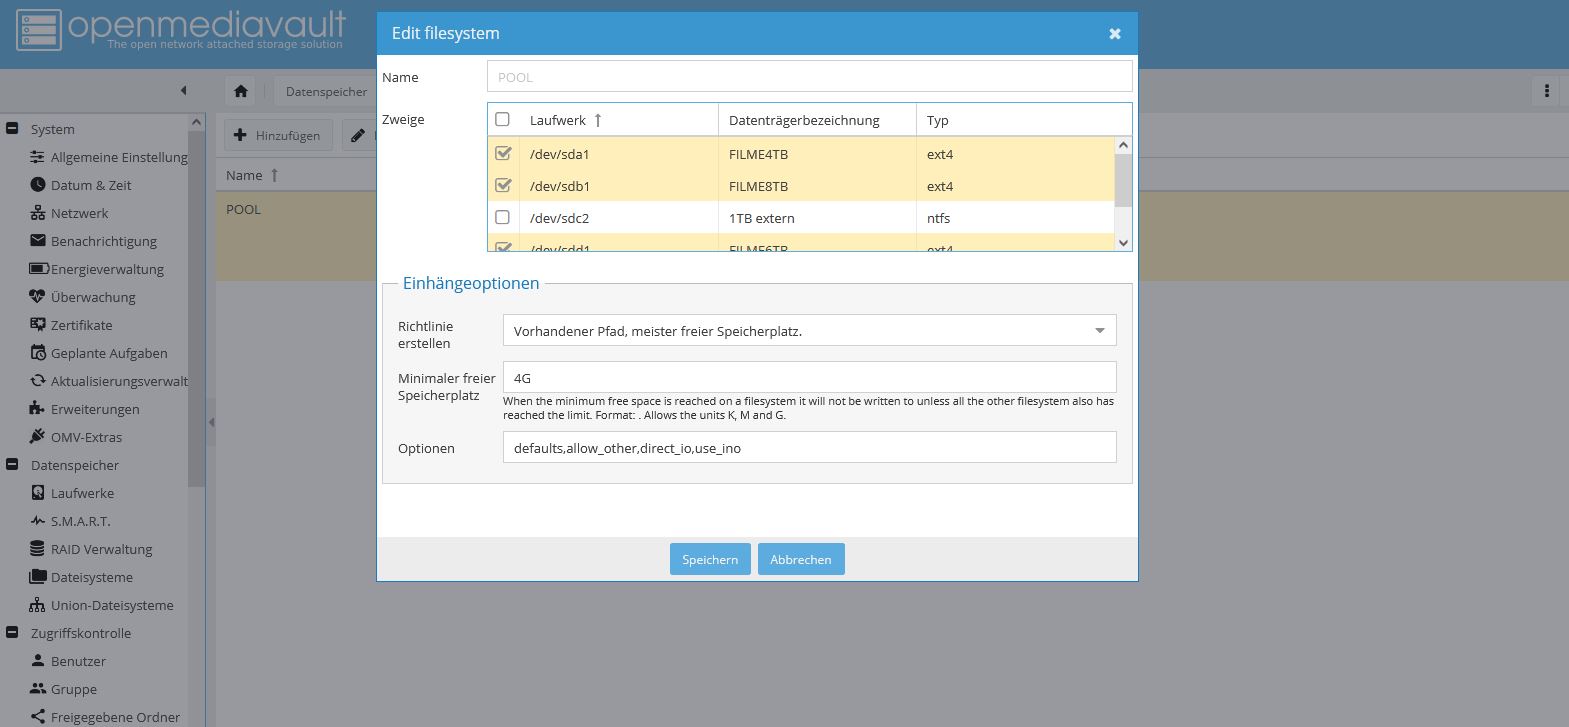
Task: Collapse the Datenspeicher tree section
Action: (x=12, y=464)
